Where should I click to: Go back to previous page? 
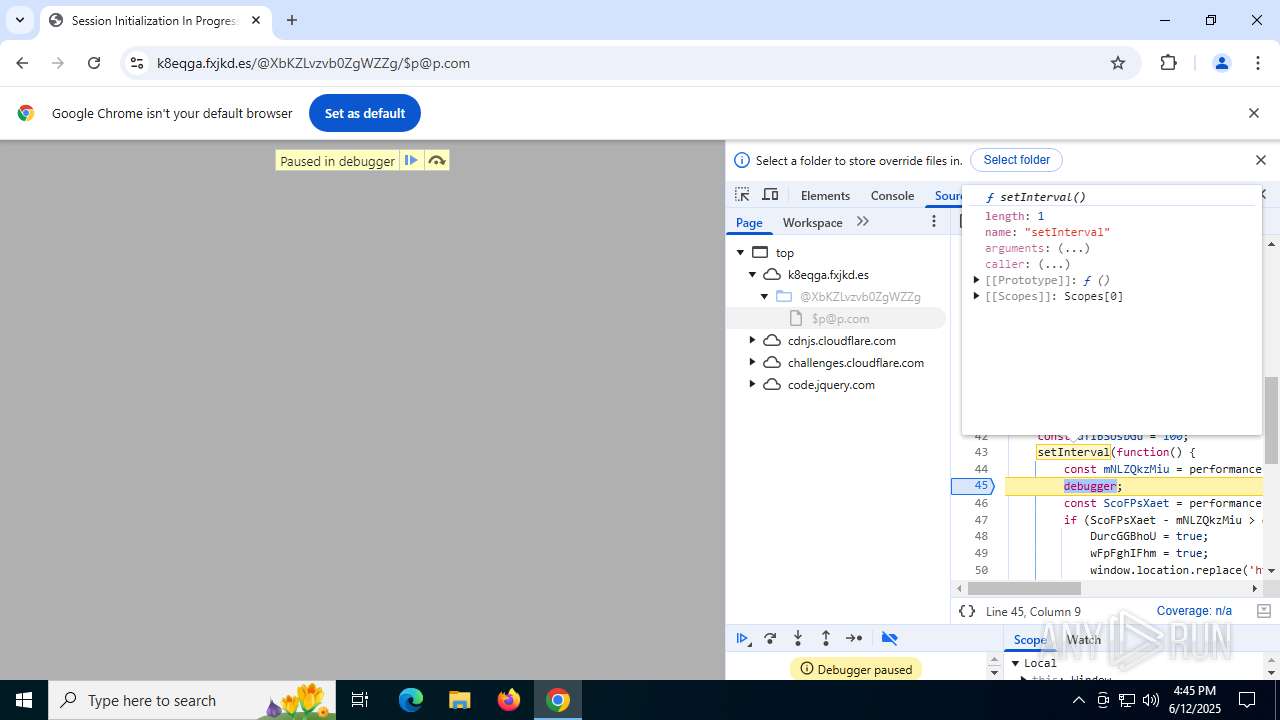(22, 63)
